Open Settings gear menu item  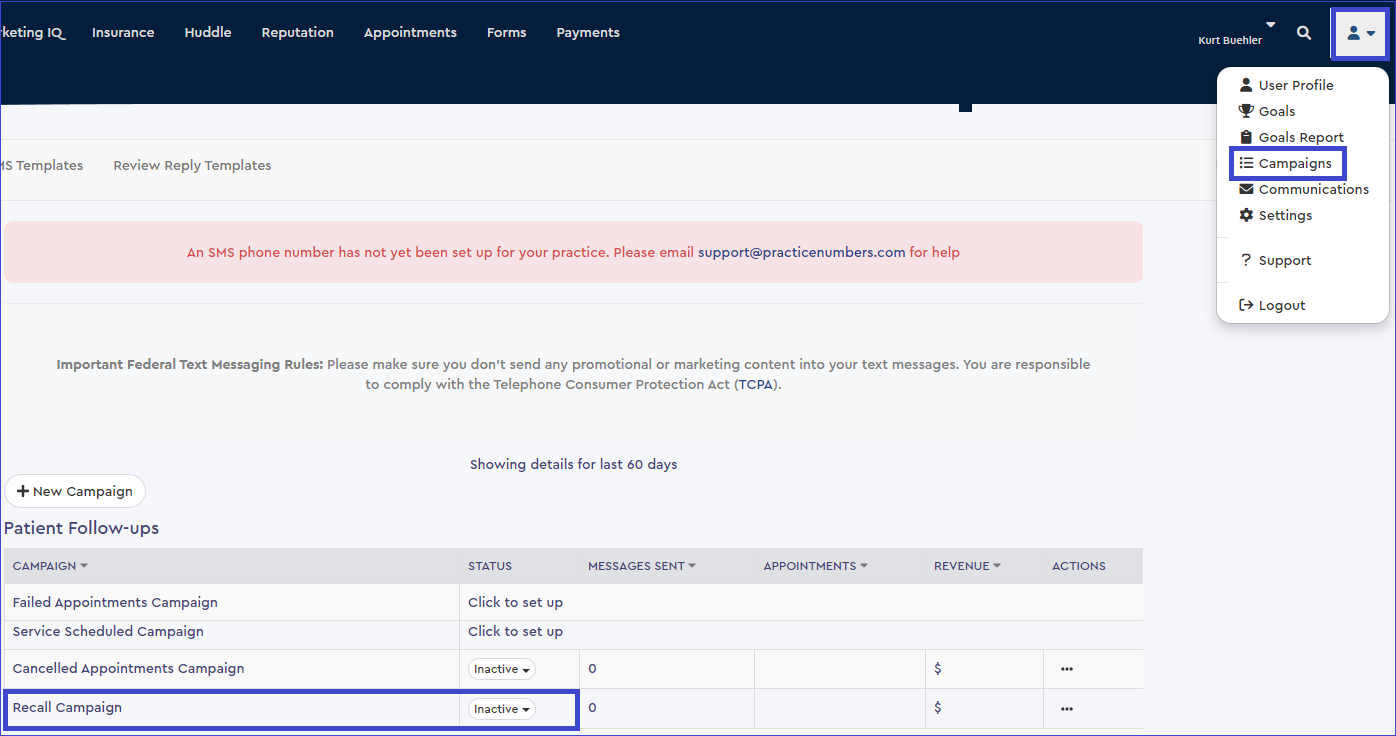coord(1285,215)
